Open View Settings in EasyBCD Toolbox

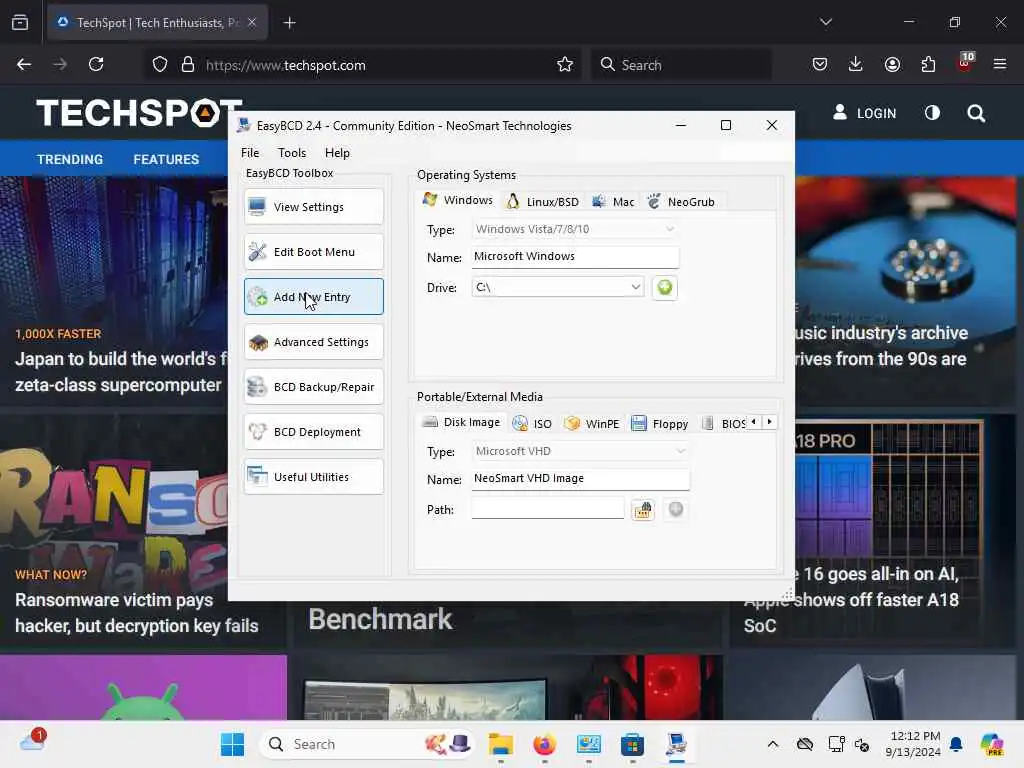pyautogui.click(x=313, y=207)
